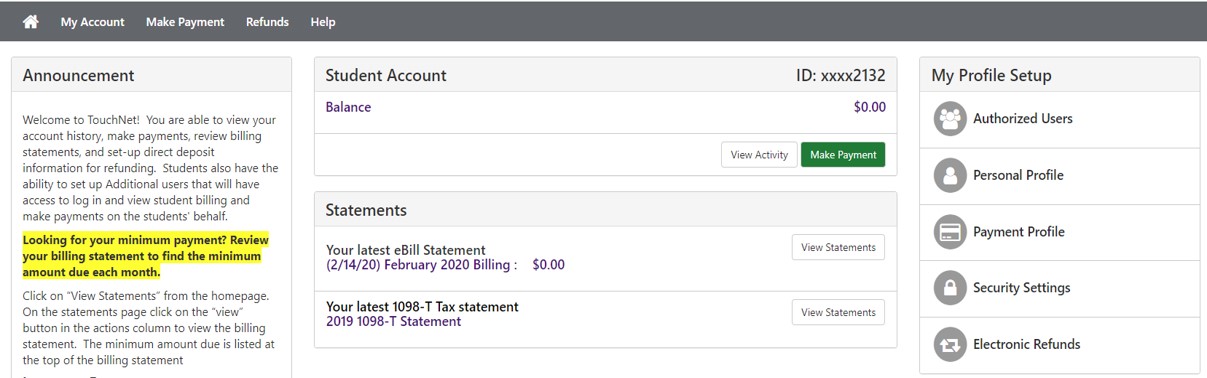Open the Electronic Refunds arrows icon
Screen dimensions: 1207x378
point(949,345)
